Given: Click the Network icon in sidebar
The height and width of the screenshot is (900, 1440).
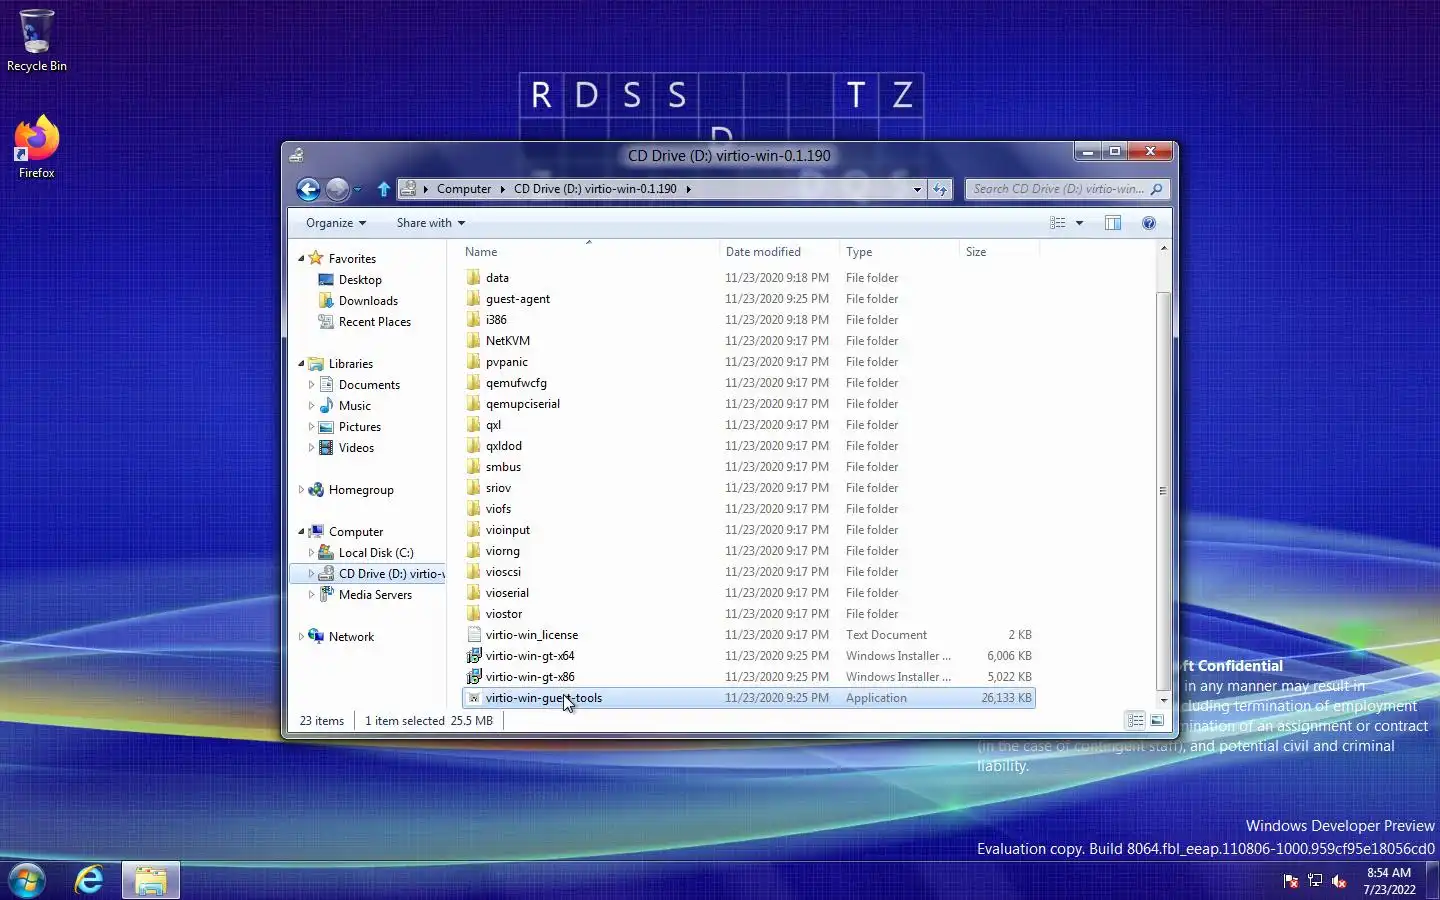Looking at the screenshot, I should tap(316, 636).
